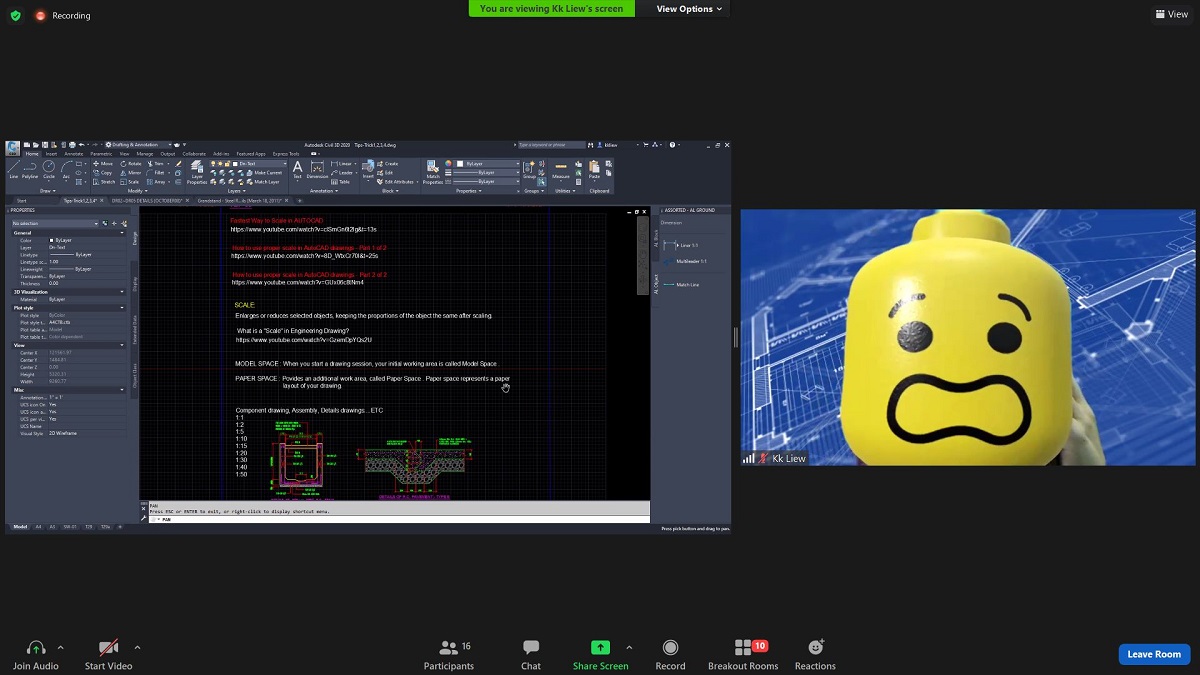1200x675 pixels.
Task: Open the Express Tools ribbon tab
Action: pyautogui.click(x=286, y=154)
